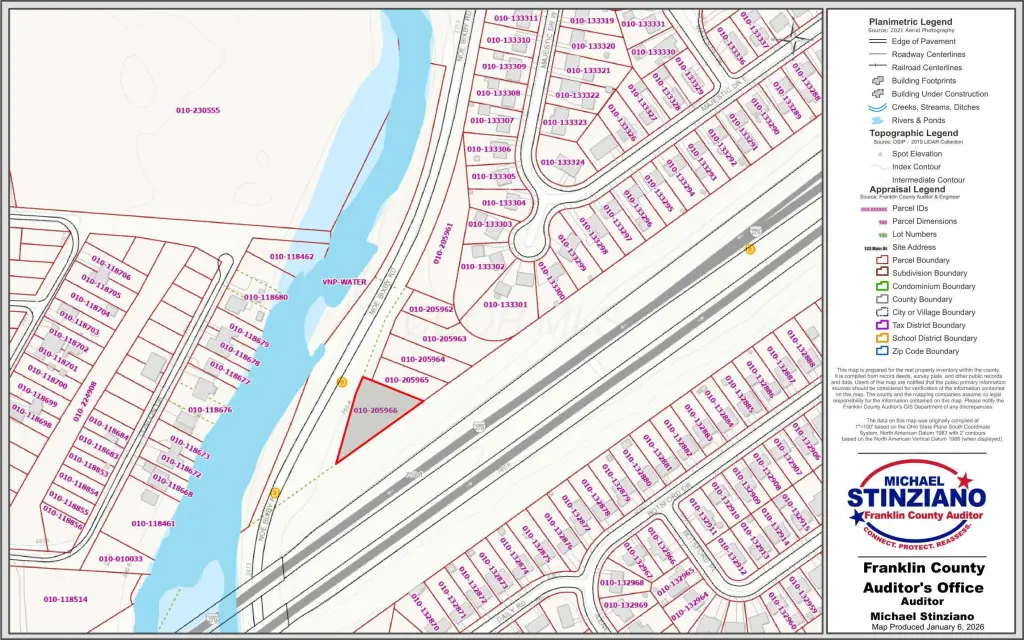Select the Creeks, Streams, Ditches symbol
This screenshot has width=1024, height=640.
click(x=877, y=107)
